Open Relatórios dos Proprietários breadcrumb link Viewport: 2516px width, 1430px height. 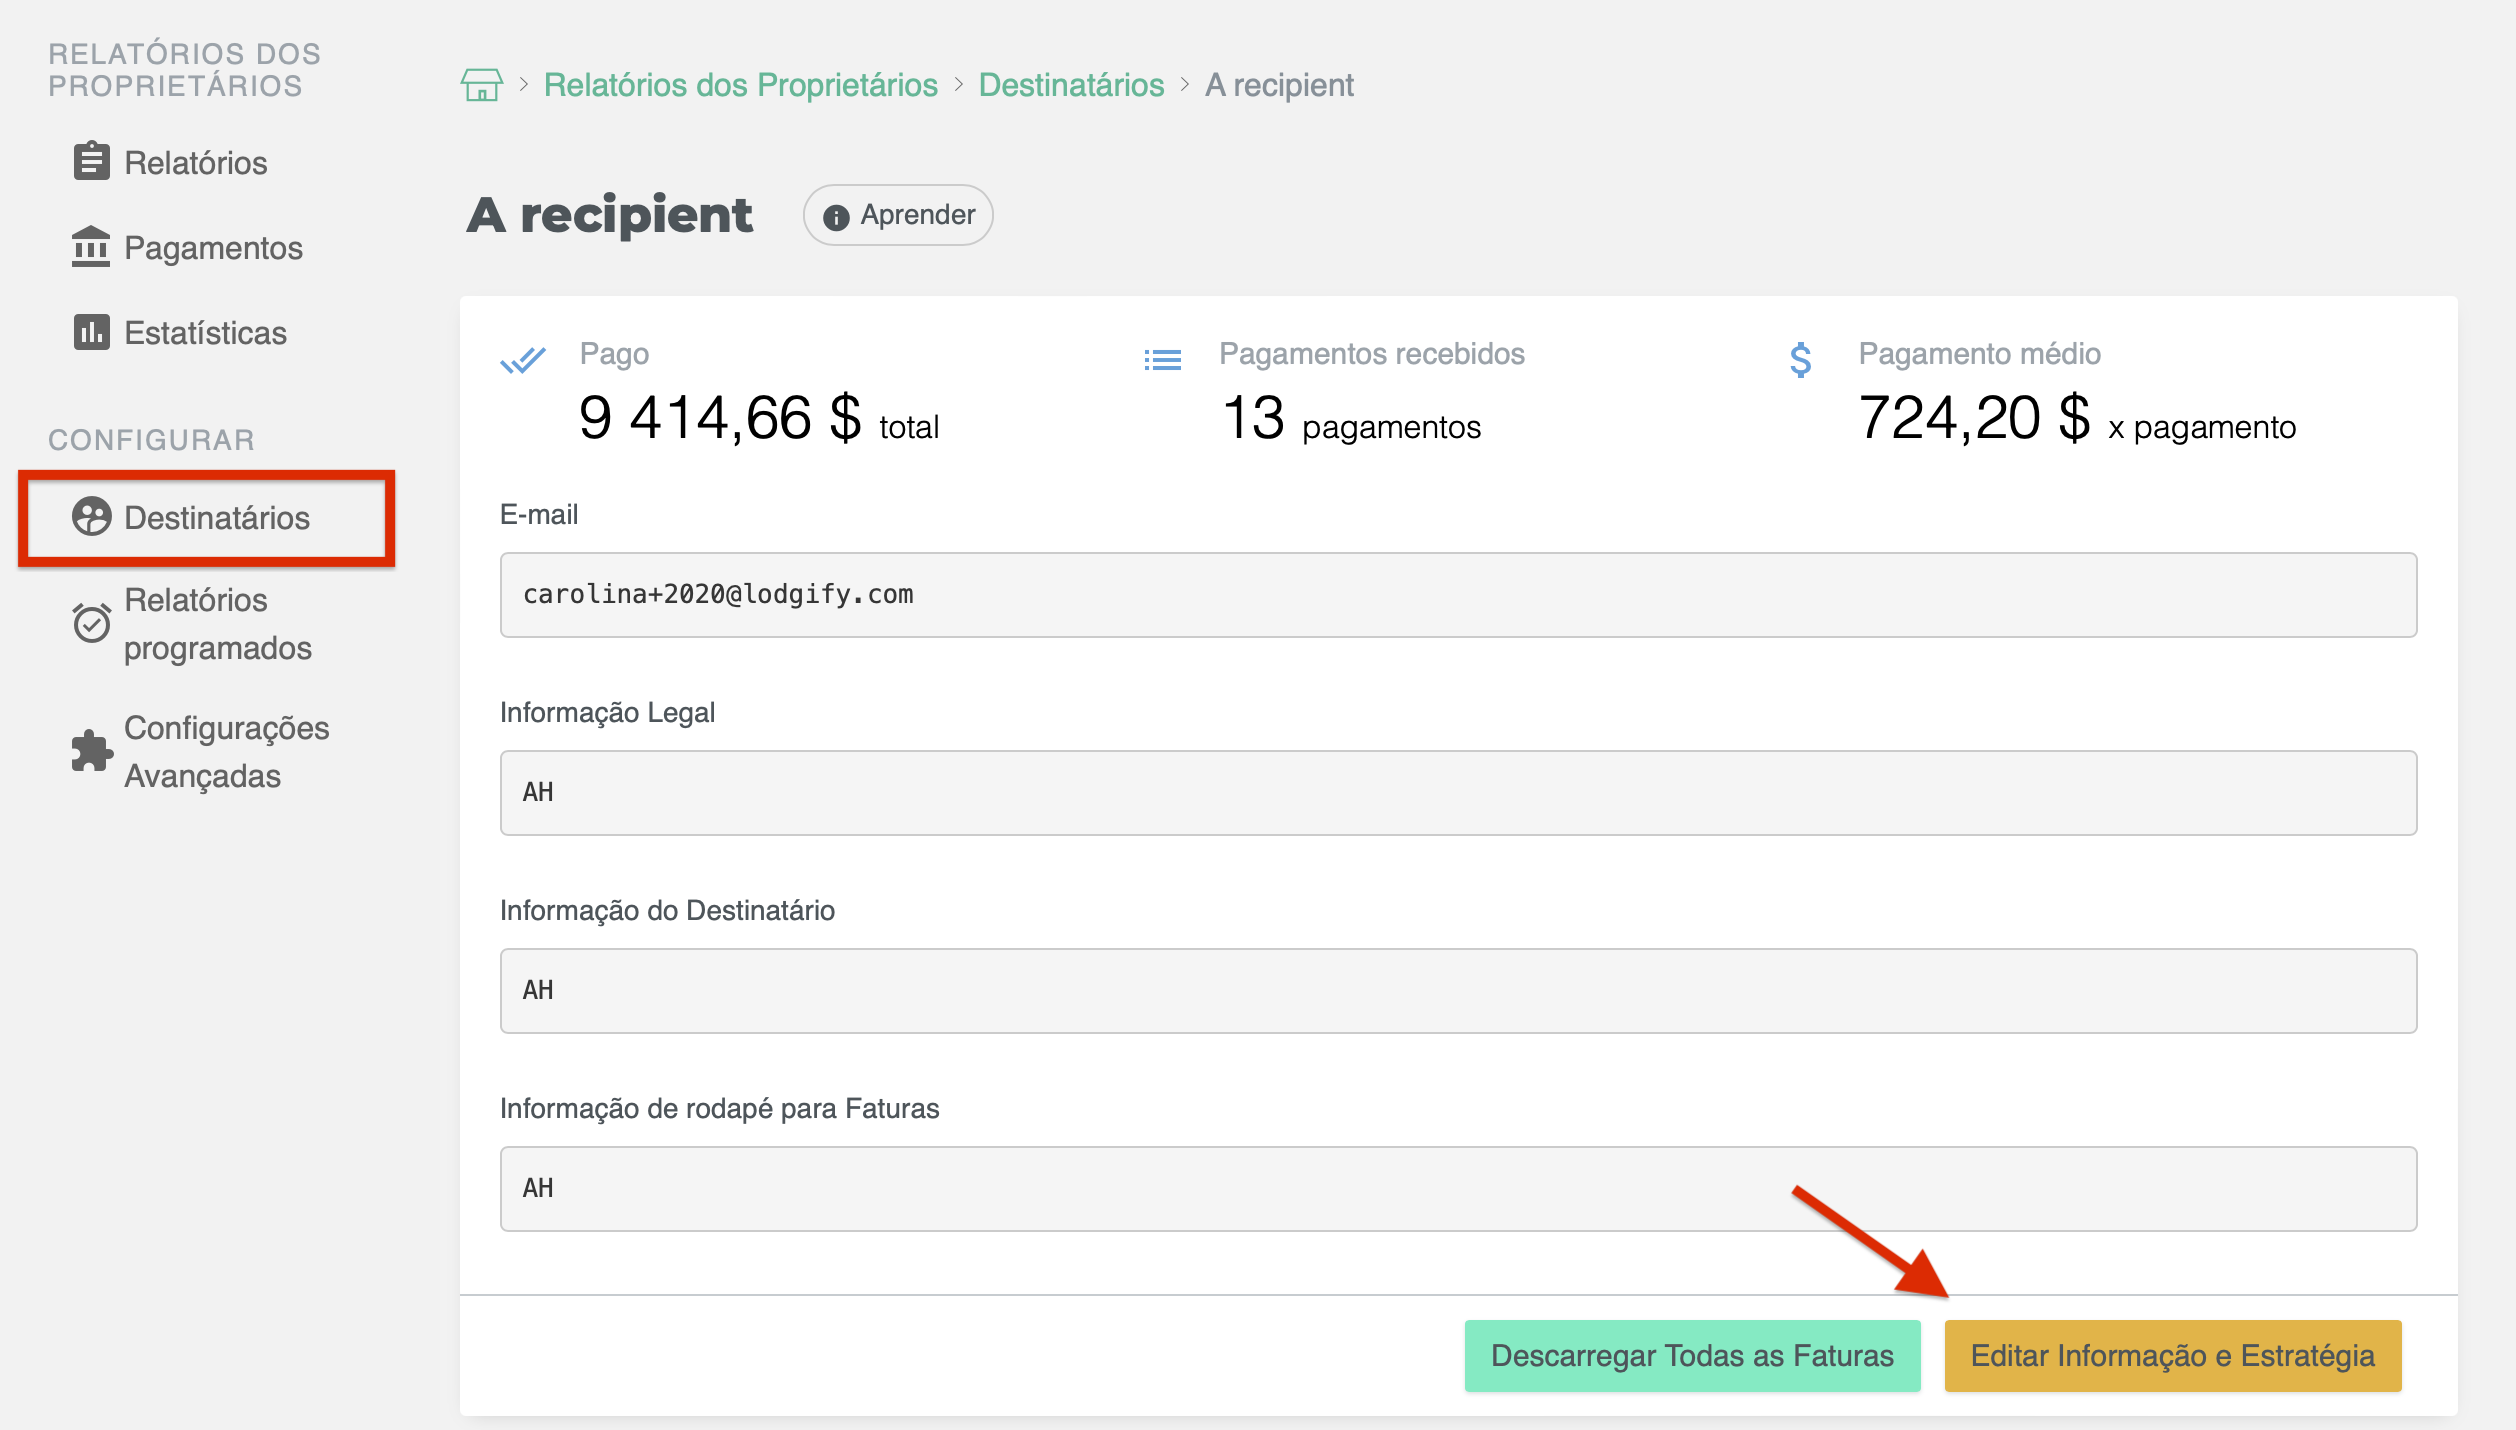(x=740, y=85)
